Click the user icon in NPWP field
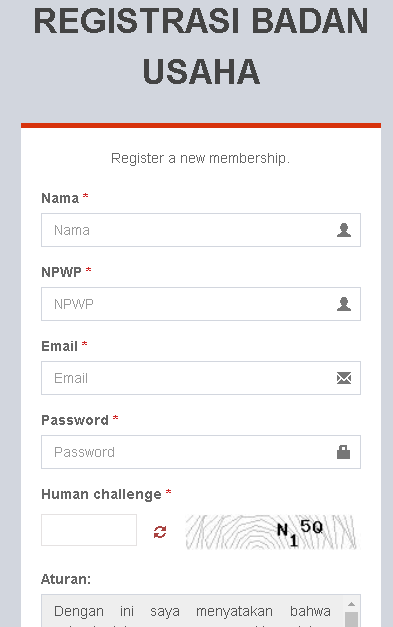The height and width of the screenshot is (627, 393). (343, 304)
